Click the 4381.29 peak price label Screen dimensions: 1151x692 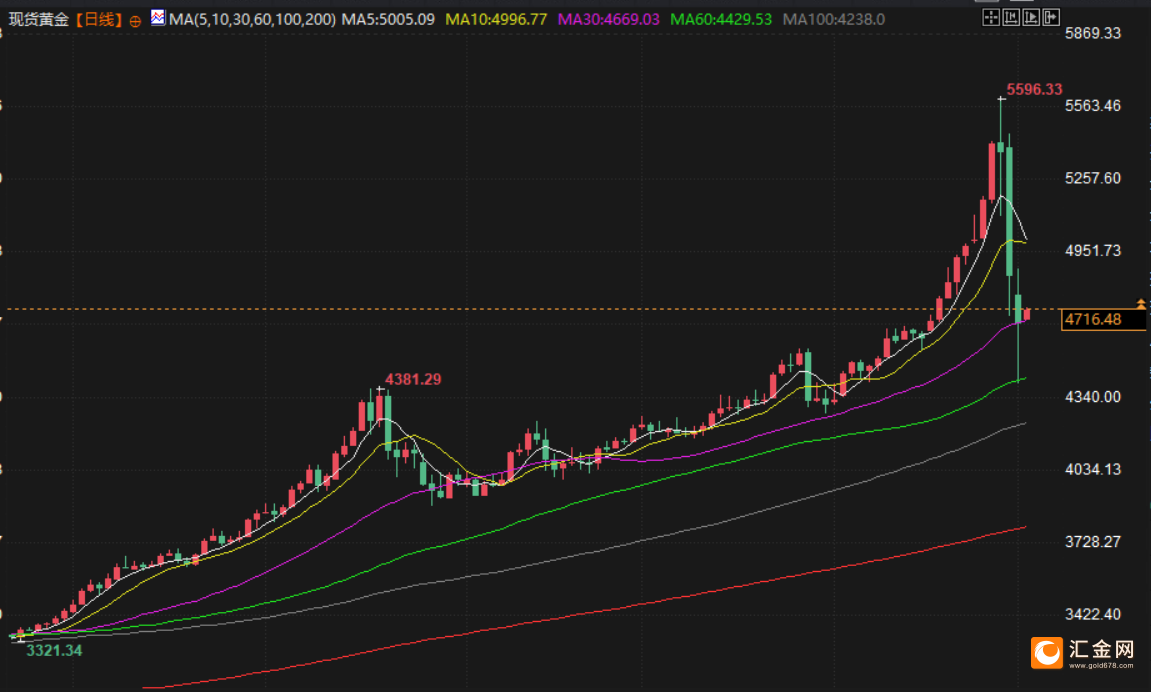pos(413,379)
